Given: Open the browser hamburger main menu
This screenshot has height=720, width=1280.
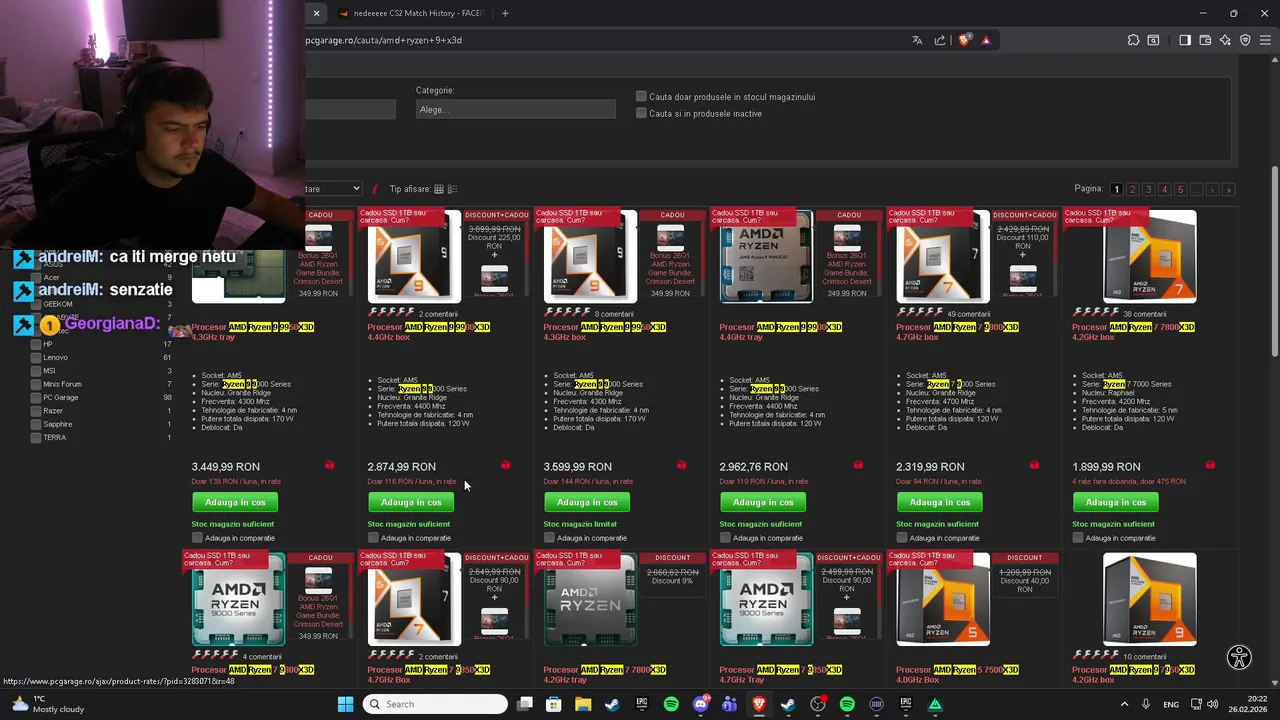Looking at the screenshot, I should point(1266,40).
